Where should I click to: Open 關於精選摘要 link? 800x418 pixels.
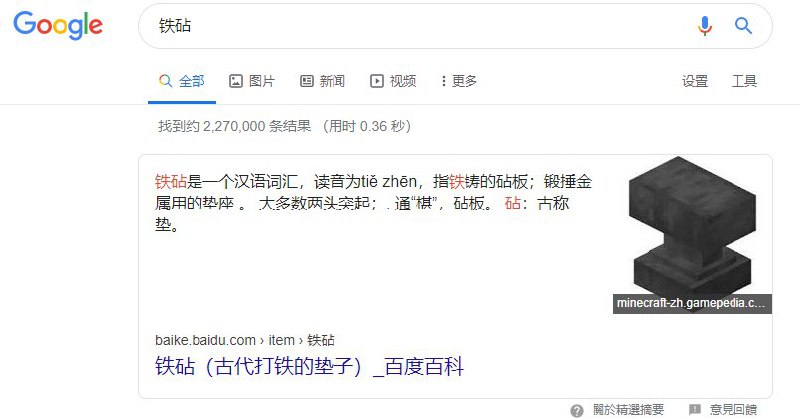[628, 409]
